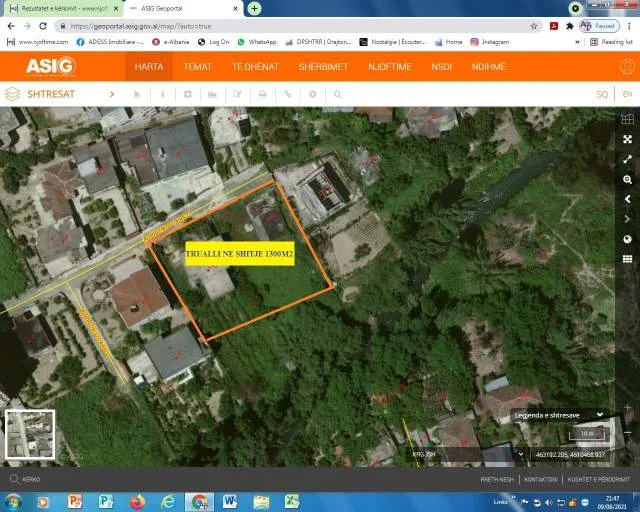Open the SHËRBIMET menu
The width and height of the screenshot is (640, 512).
323,67
